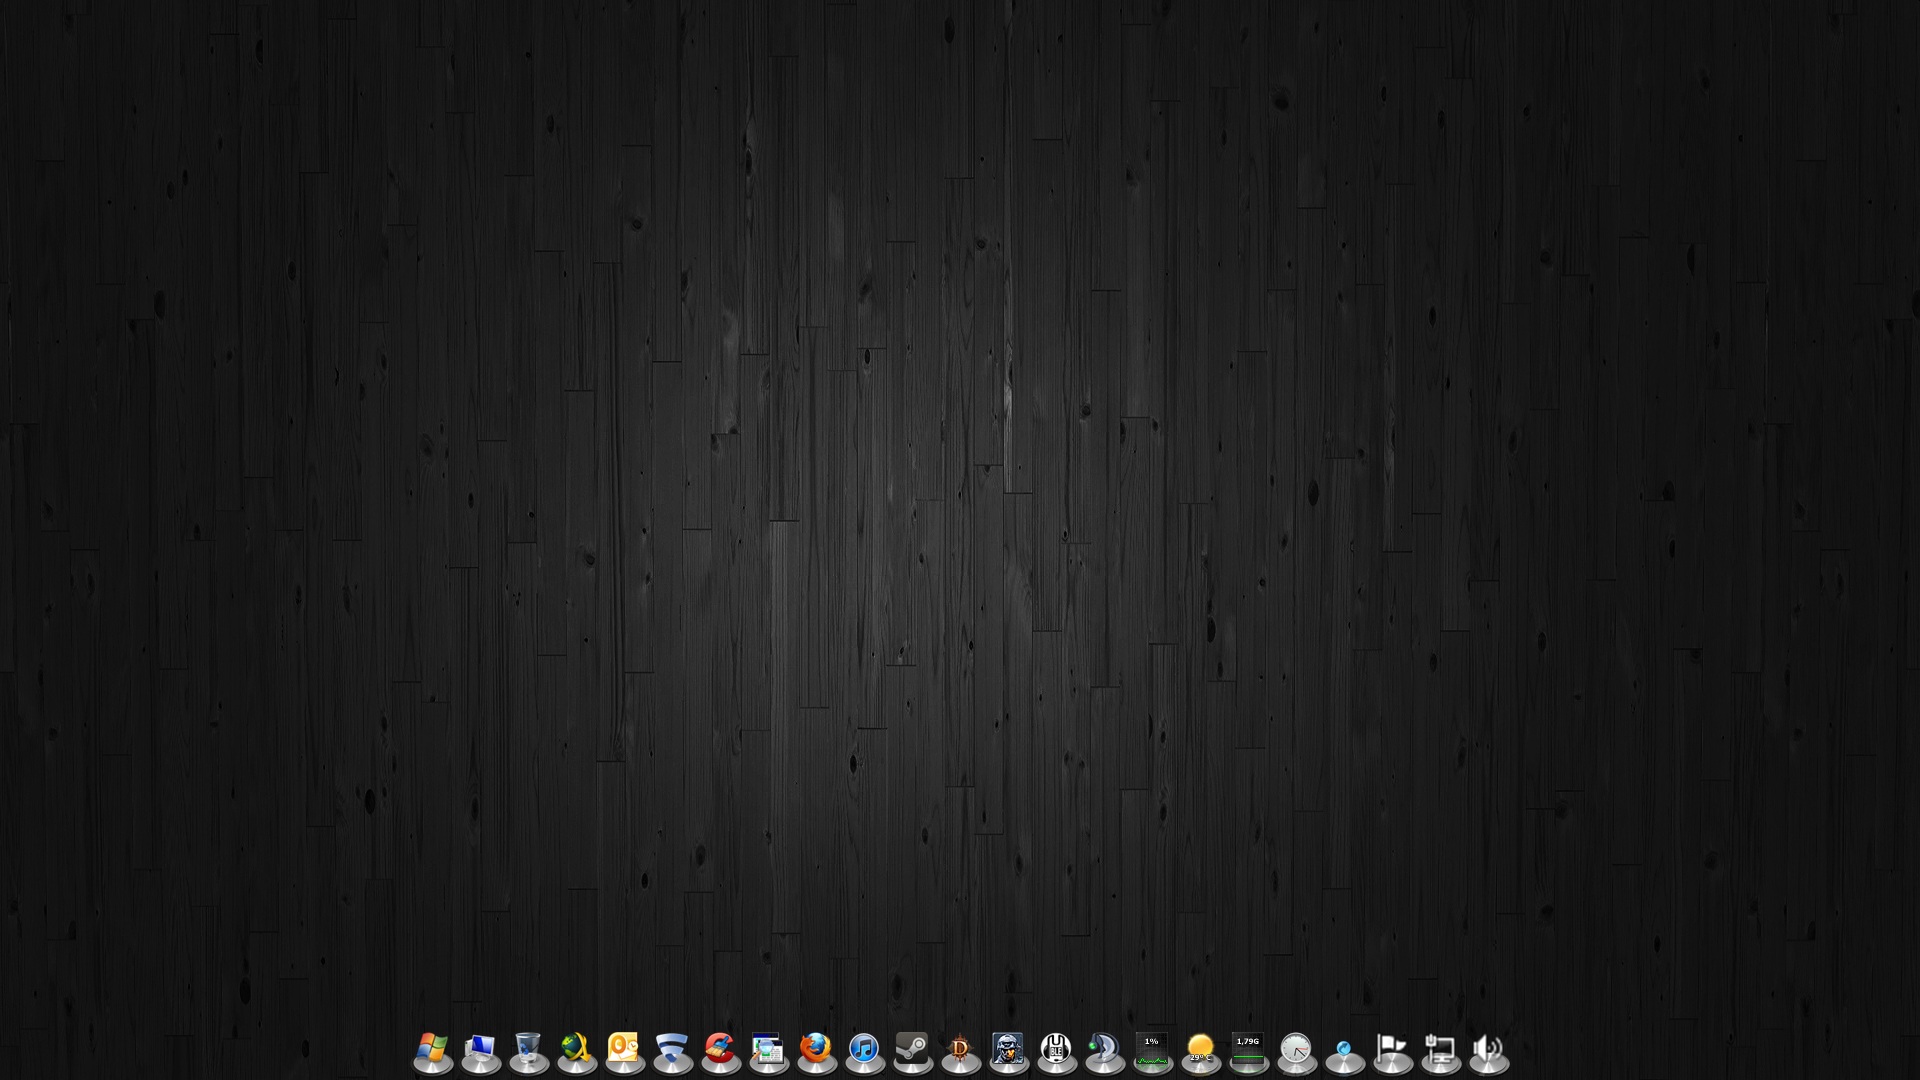The height and width of the screenshot is (1080, 1920).
Task: Open the analog clock docklet
Action: pyautogui.click(x=1296, y=1049)
